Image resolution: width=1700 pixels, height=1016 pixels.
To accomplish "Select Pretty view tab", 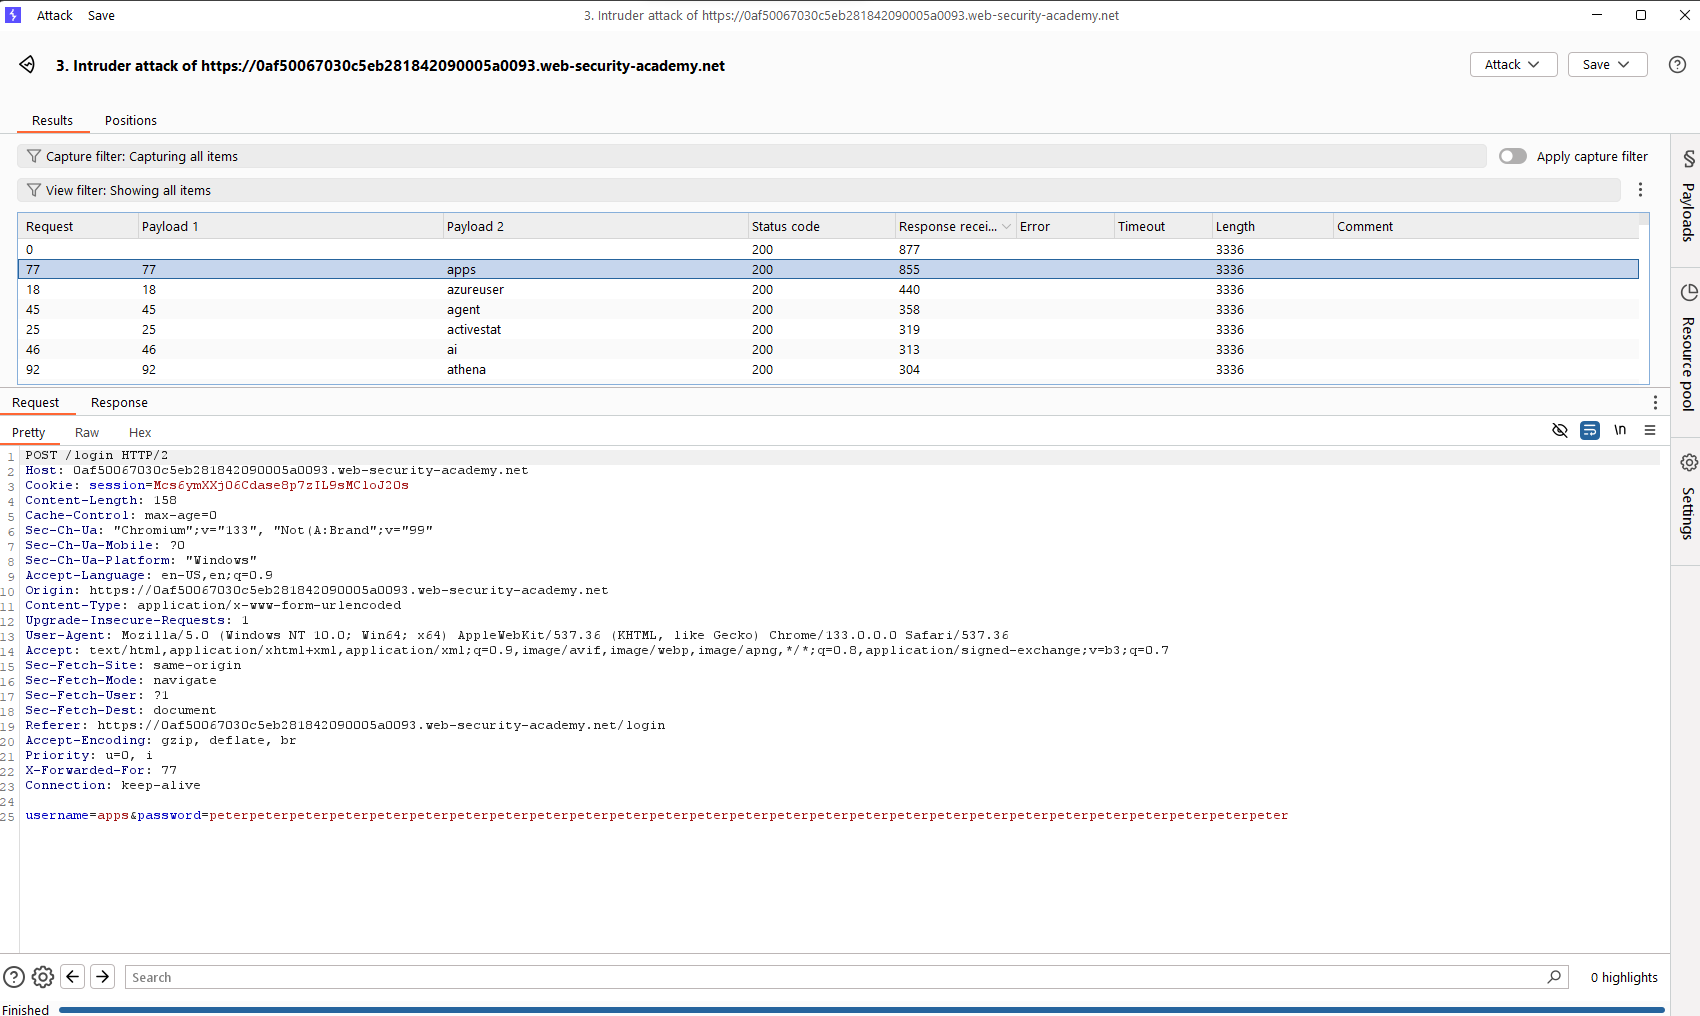I will pos(29,433).
